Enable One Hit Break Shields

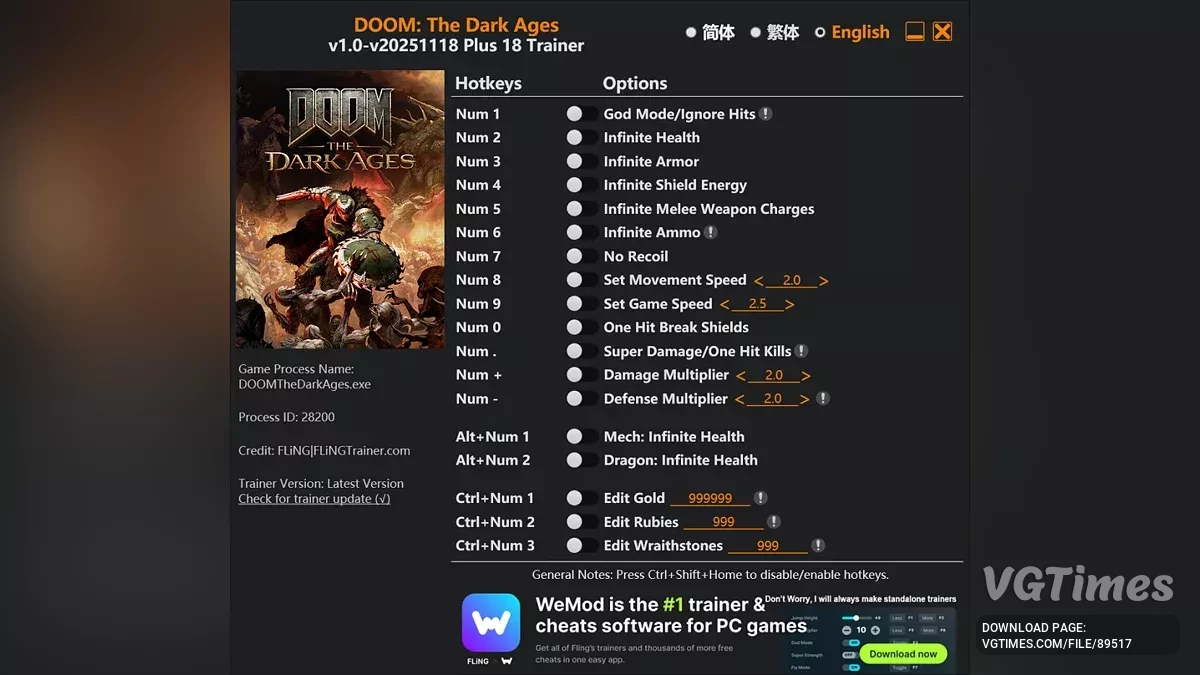581,327
